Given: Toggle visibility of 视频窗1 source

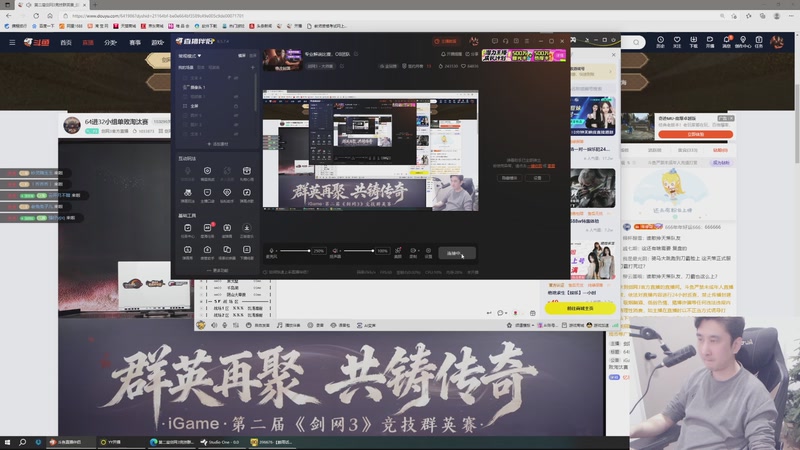Looking at the screenshot, I should 236,96.
